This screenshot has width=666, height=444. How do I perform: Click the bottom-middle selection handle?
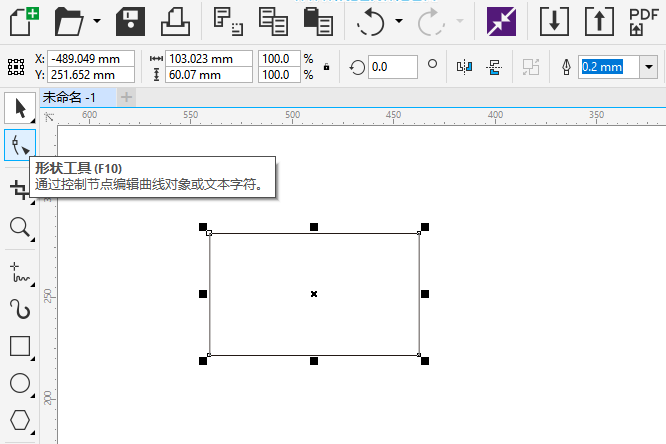click(314, 361)
